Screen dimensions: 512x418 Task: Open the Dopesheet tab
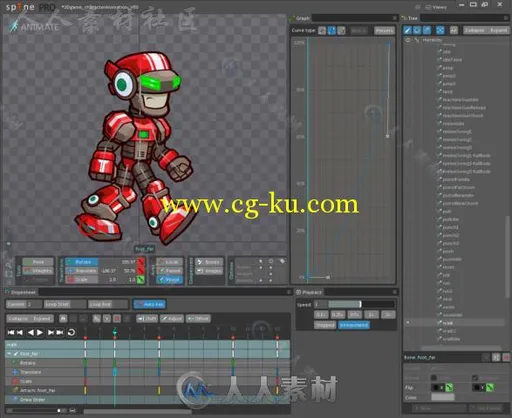(x=21, y=292)
